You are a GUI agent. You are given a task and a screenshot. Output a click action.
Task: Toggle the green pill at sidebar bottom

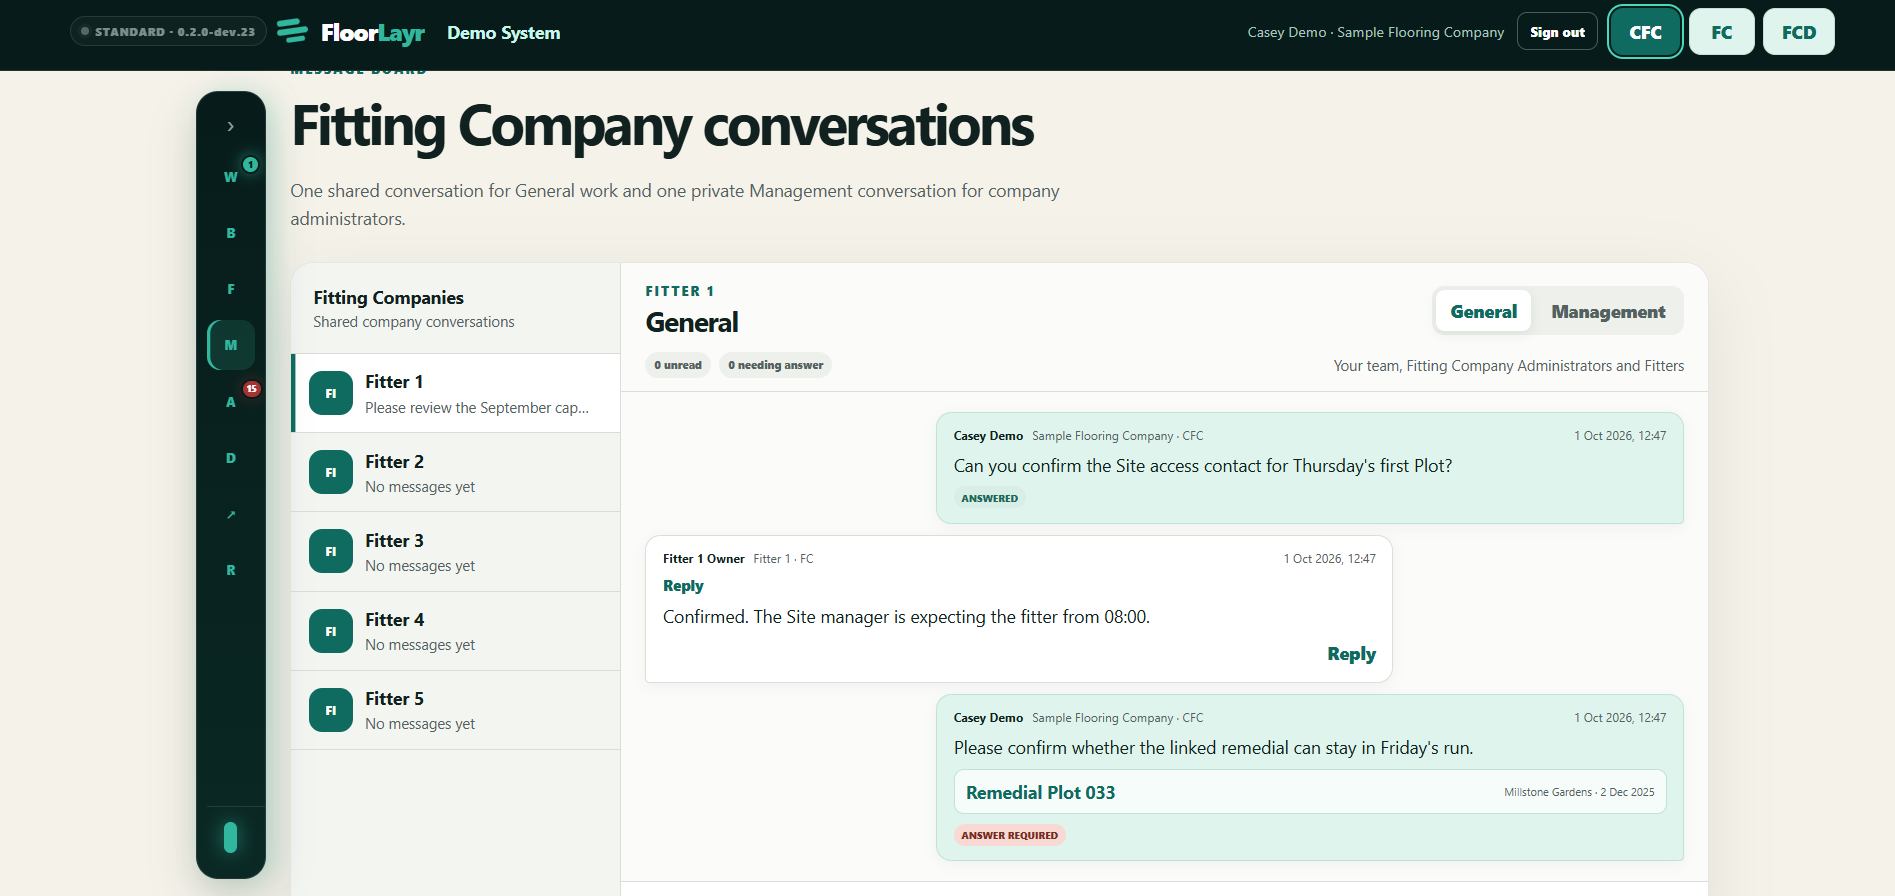(231, 837)
